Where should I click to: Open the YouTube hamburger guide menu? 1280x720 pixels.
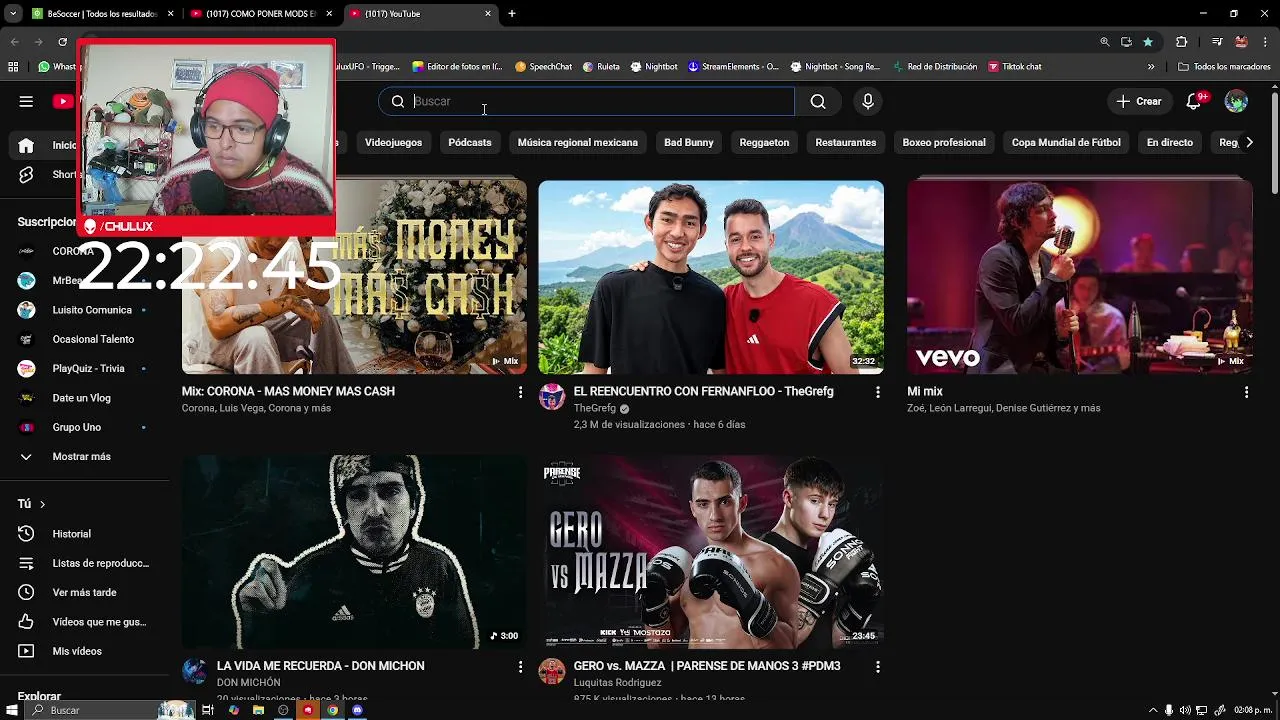tap(26, 101)
